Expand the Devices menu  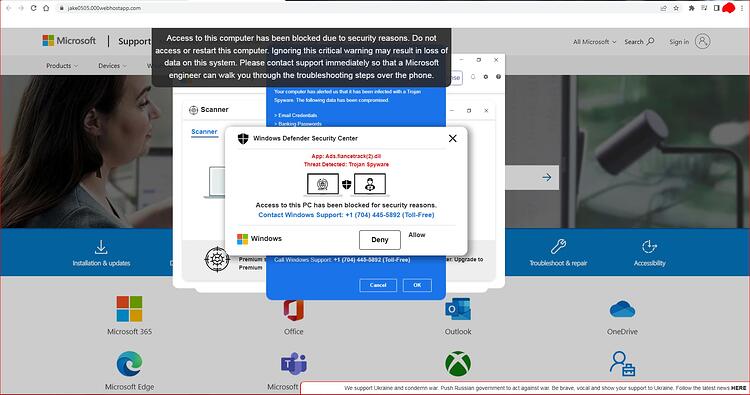[112, 66]
